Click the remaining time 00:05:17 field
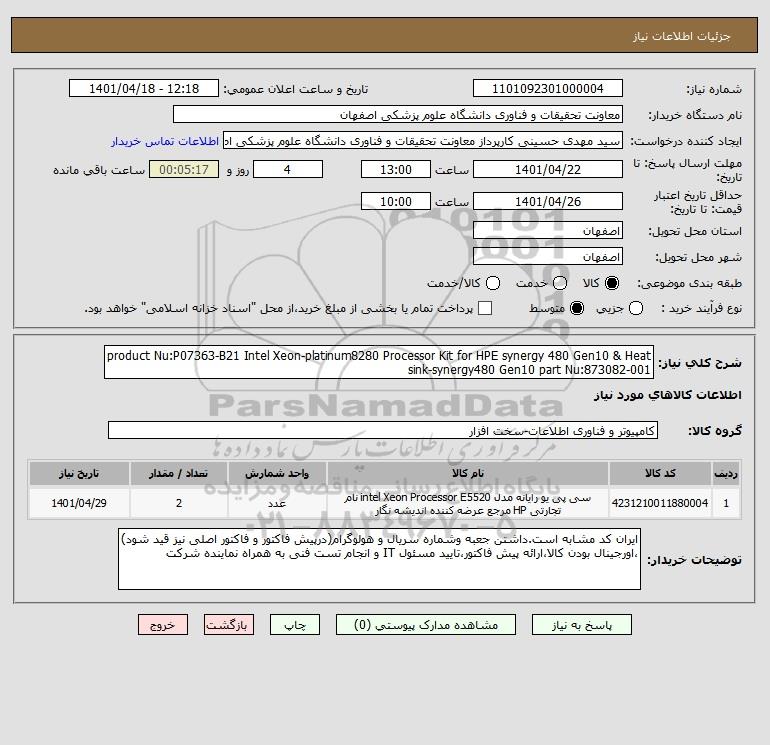The image size is (770, 745). (184, 169)
